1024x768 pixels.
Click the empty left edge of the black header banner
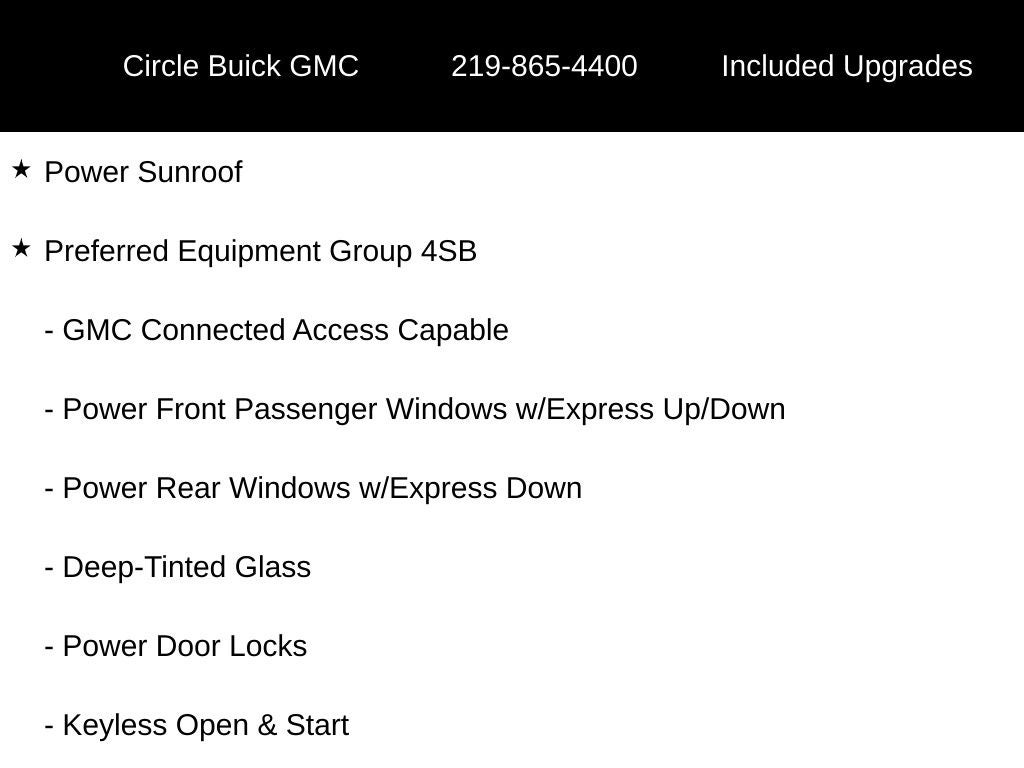pos(40,66)
